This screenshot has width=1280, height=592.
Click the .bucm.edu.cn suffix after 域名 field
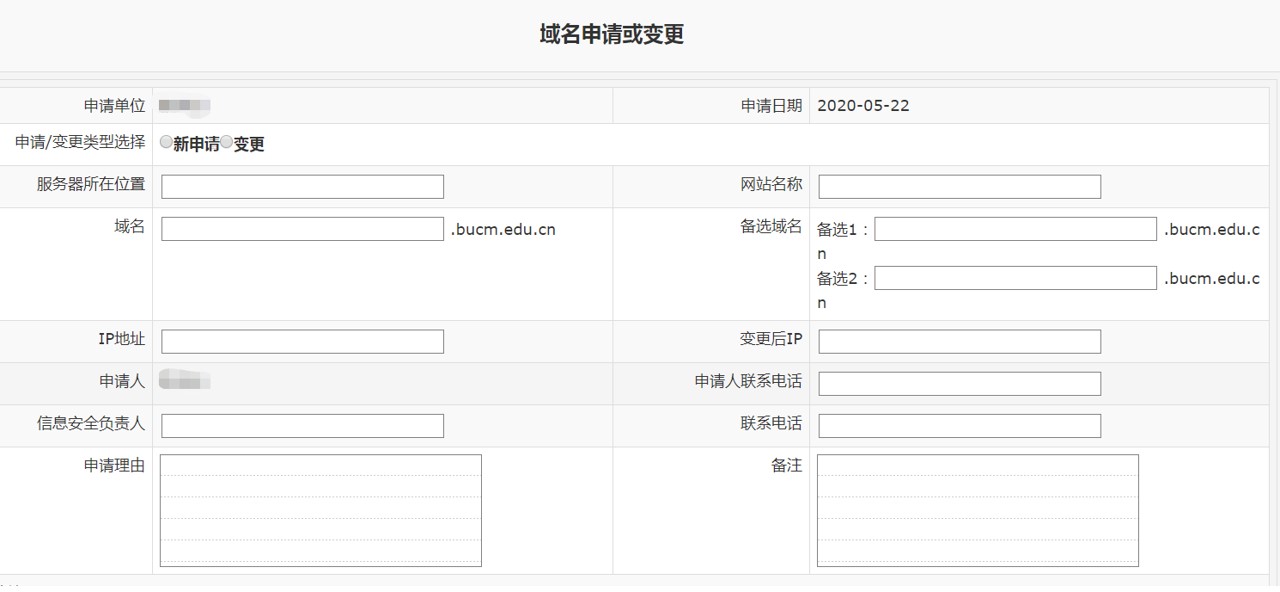pos(503,229)
